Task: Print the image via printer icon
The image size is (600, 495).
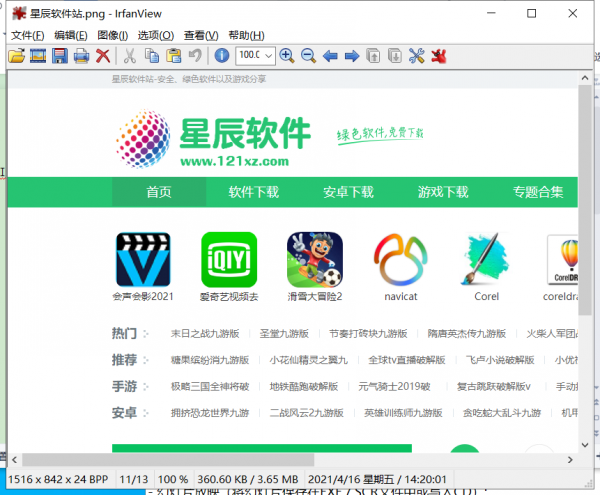Action: click(81, 56)
